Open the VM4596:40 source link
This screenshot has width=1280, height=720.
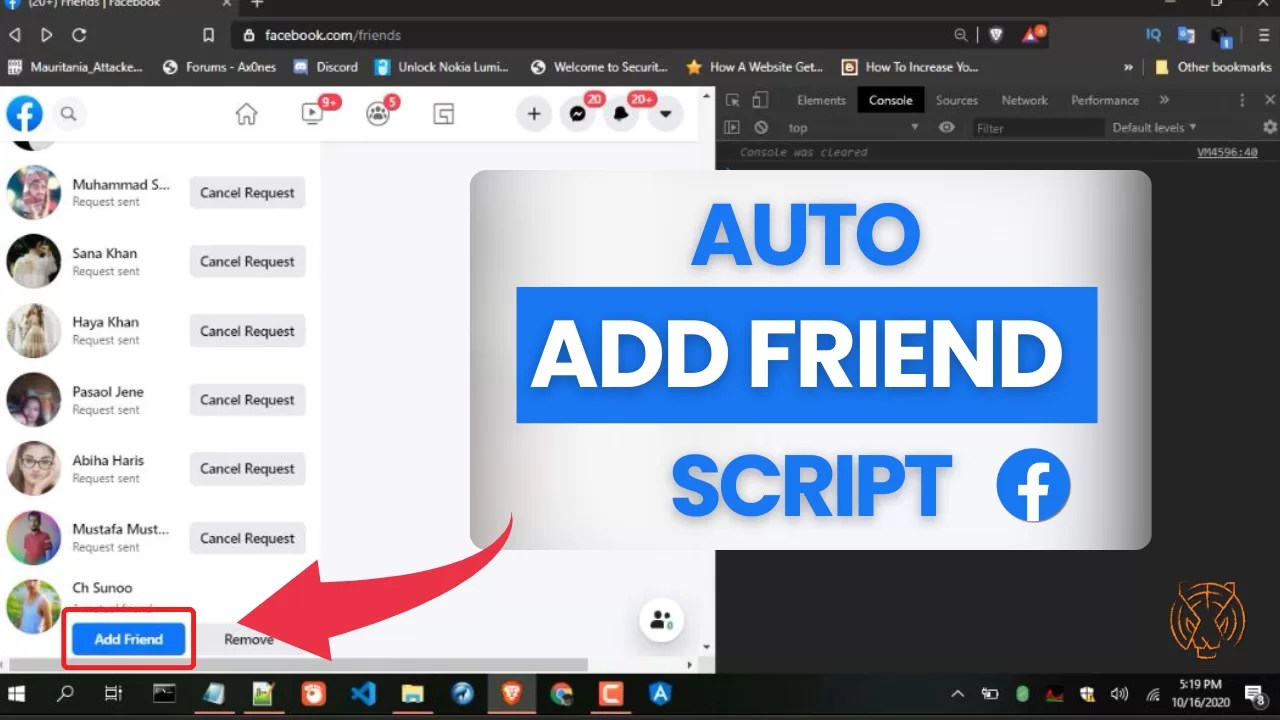1227,153
